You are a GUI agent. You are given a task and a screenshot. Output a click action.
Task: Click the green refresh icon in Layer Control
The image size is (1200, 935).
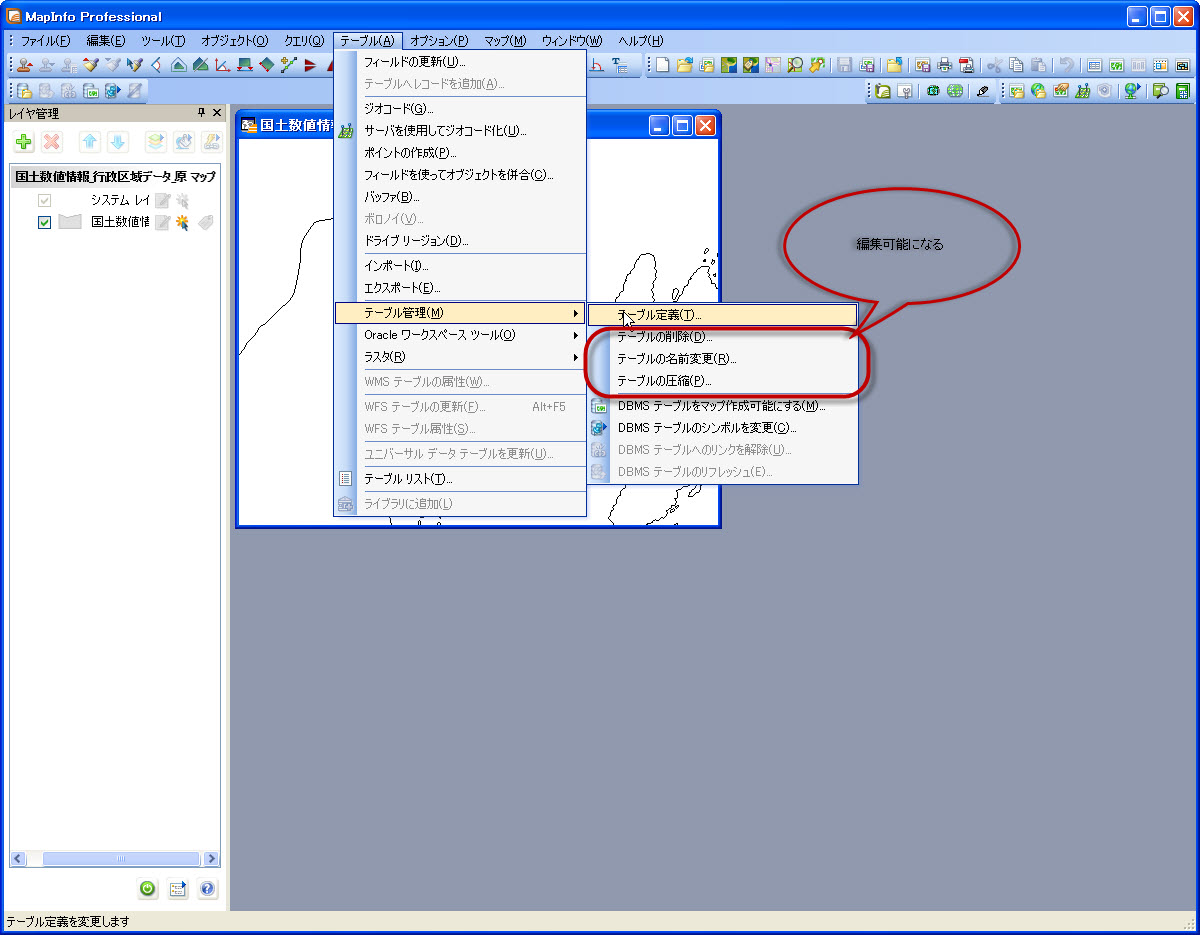(x=148, y=888)
